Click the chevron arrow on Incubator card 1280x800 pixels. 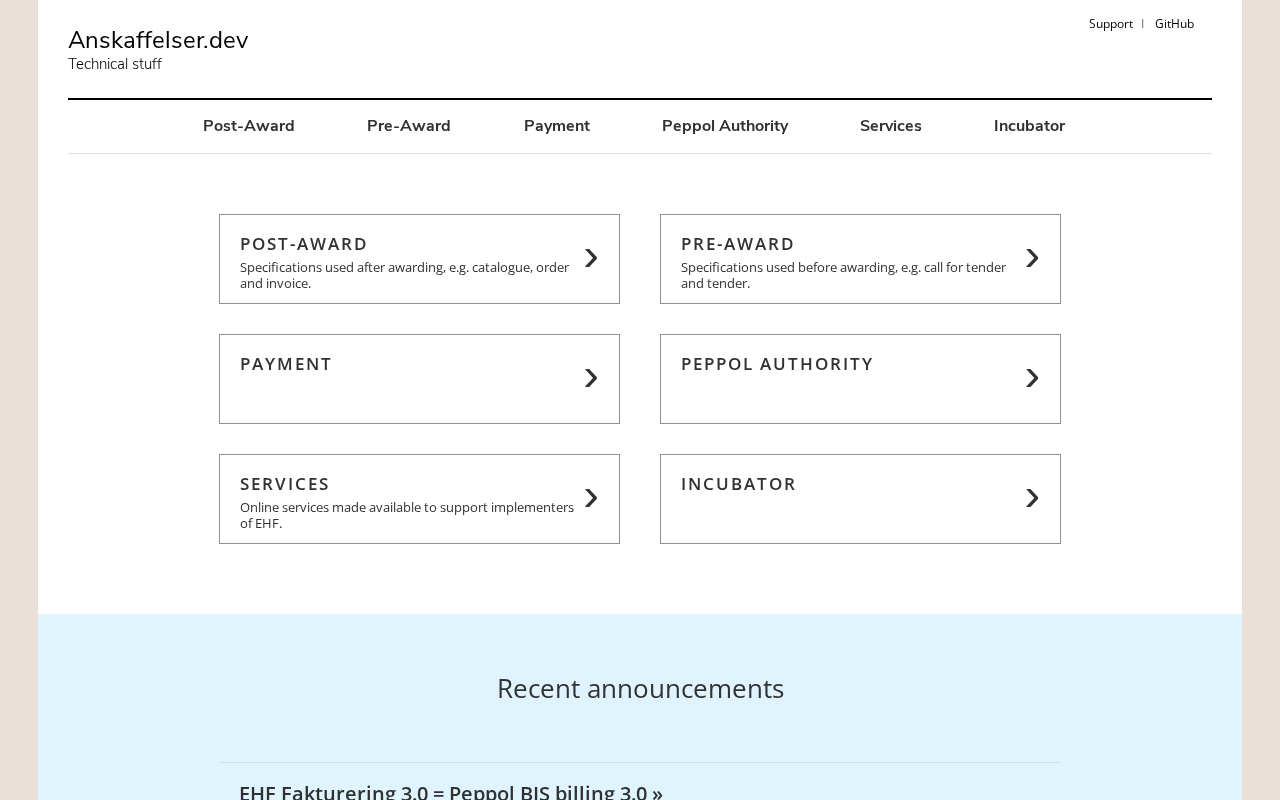1032,499
